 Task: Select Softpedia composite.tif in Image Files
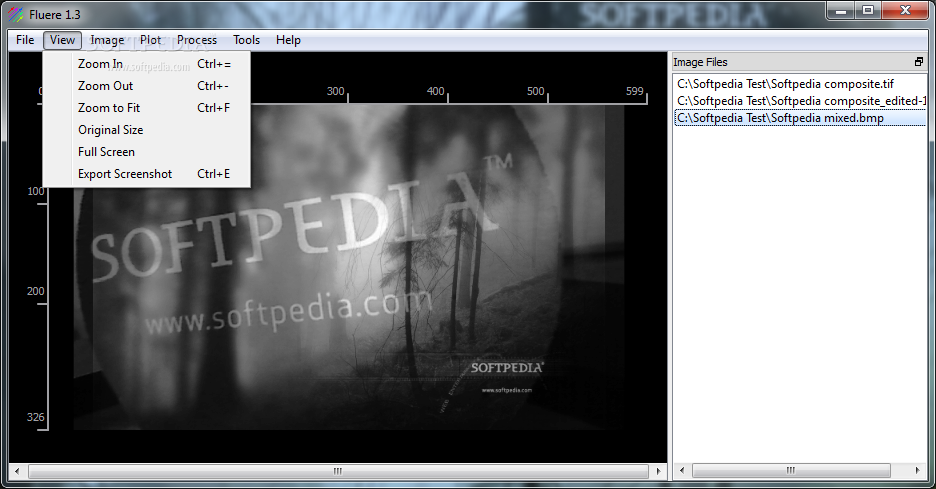click(800, 84)
